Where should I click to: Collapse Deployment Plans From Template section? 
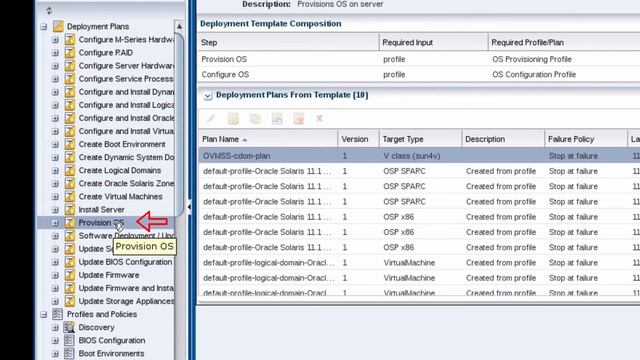point(208,96)
